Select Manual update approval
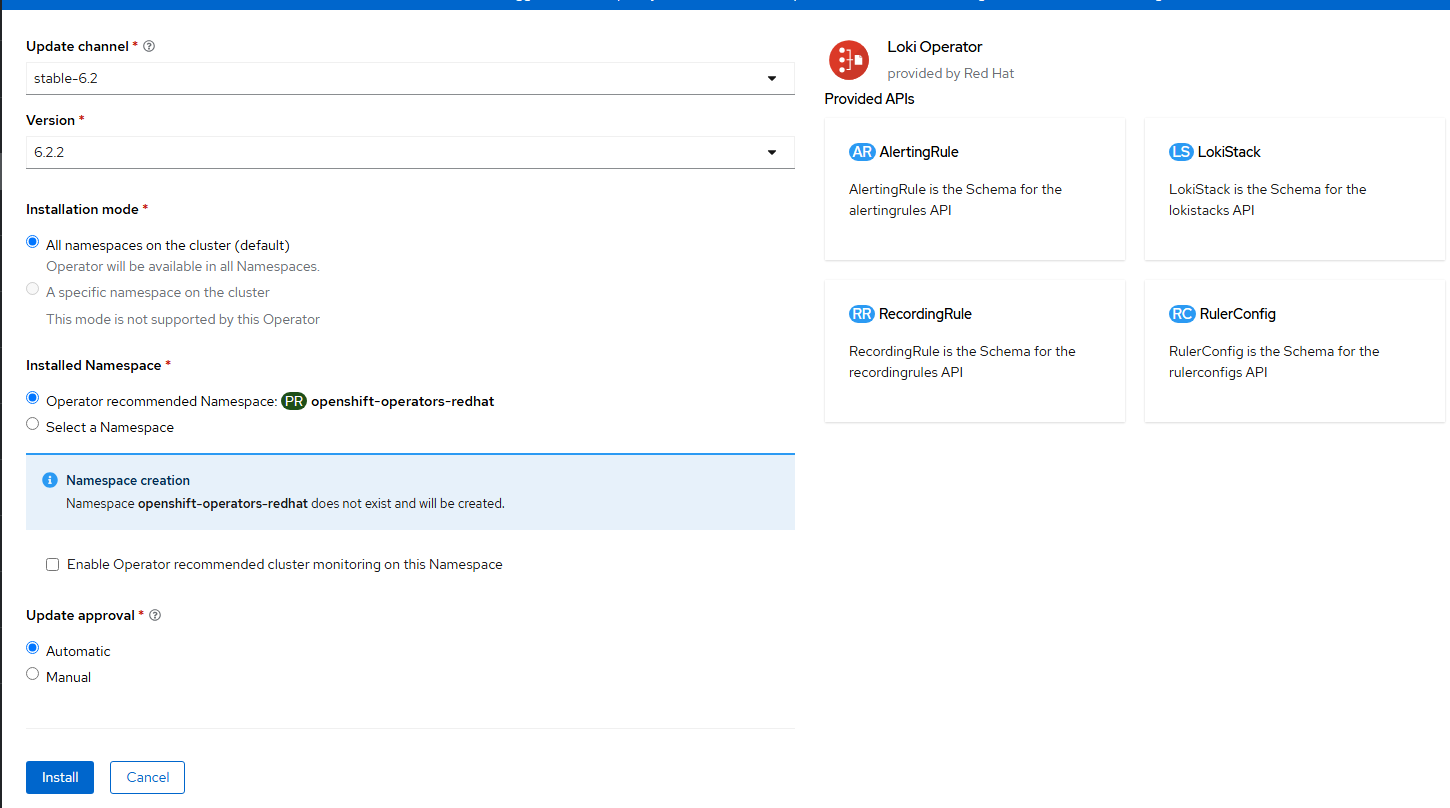 point(33,675)
